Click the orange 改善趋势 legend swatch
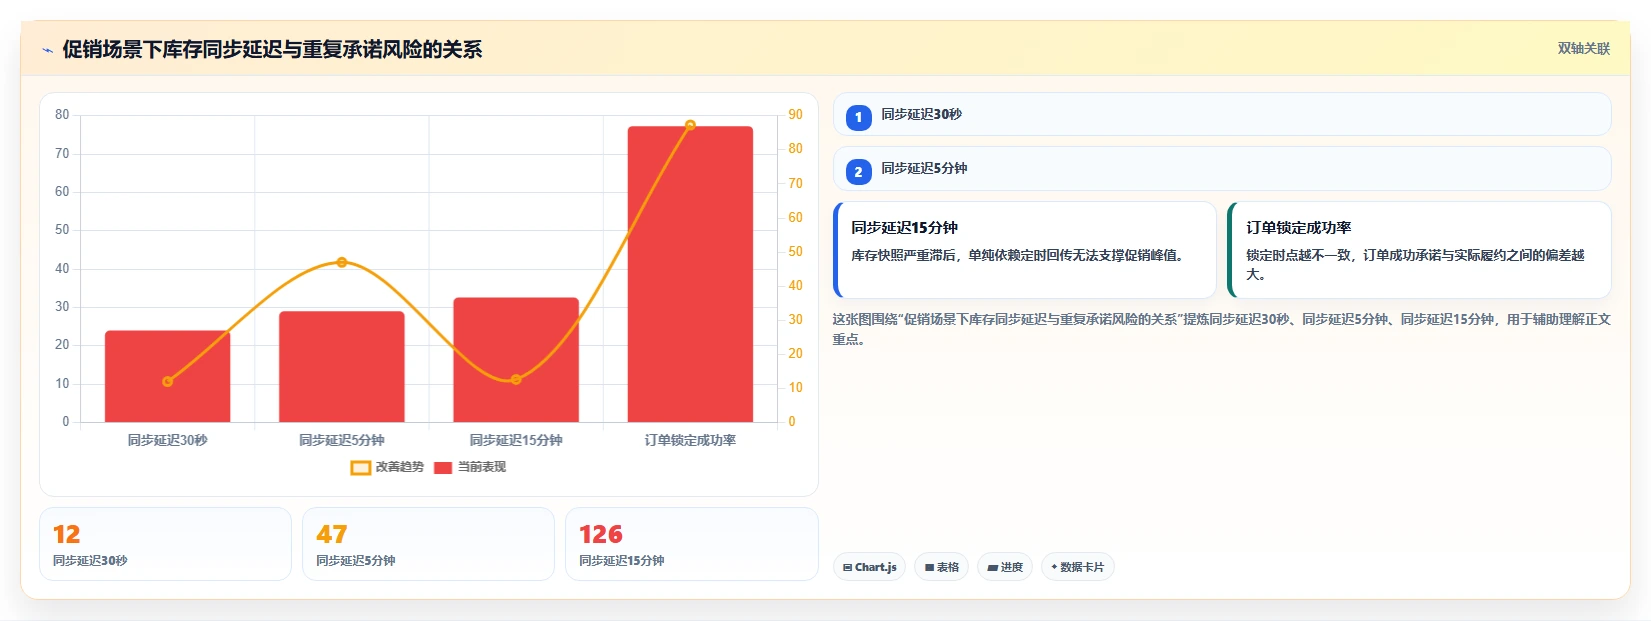1651x621 pixels. 361,467
